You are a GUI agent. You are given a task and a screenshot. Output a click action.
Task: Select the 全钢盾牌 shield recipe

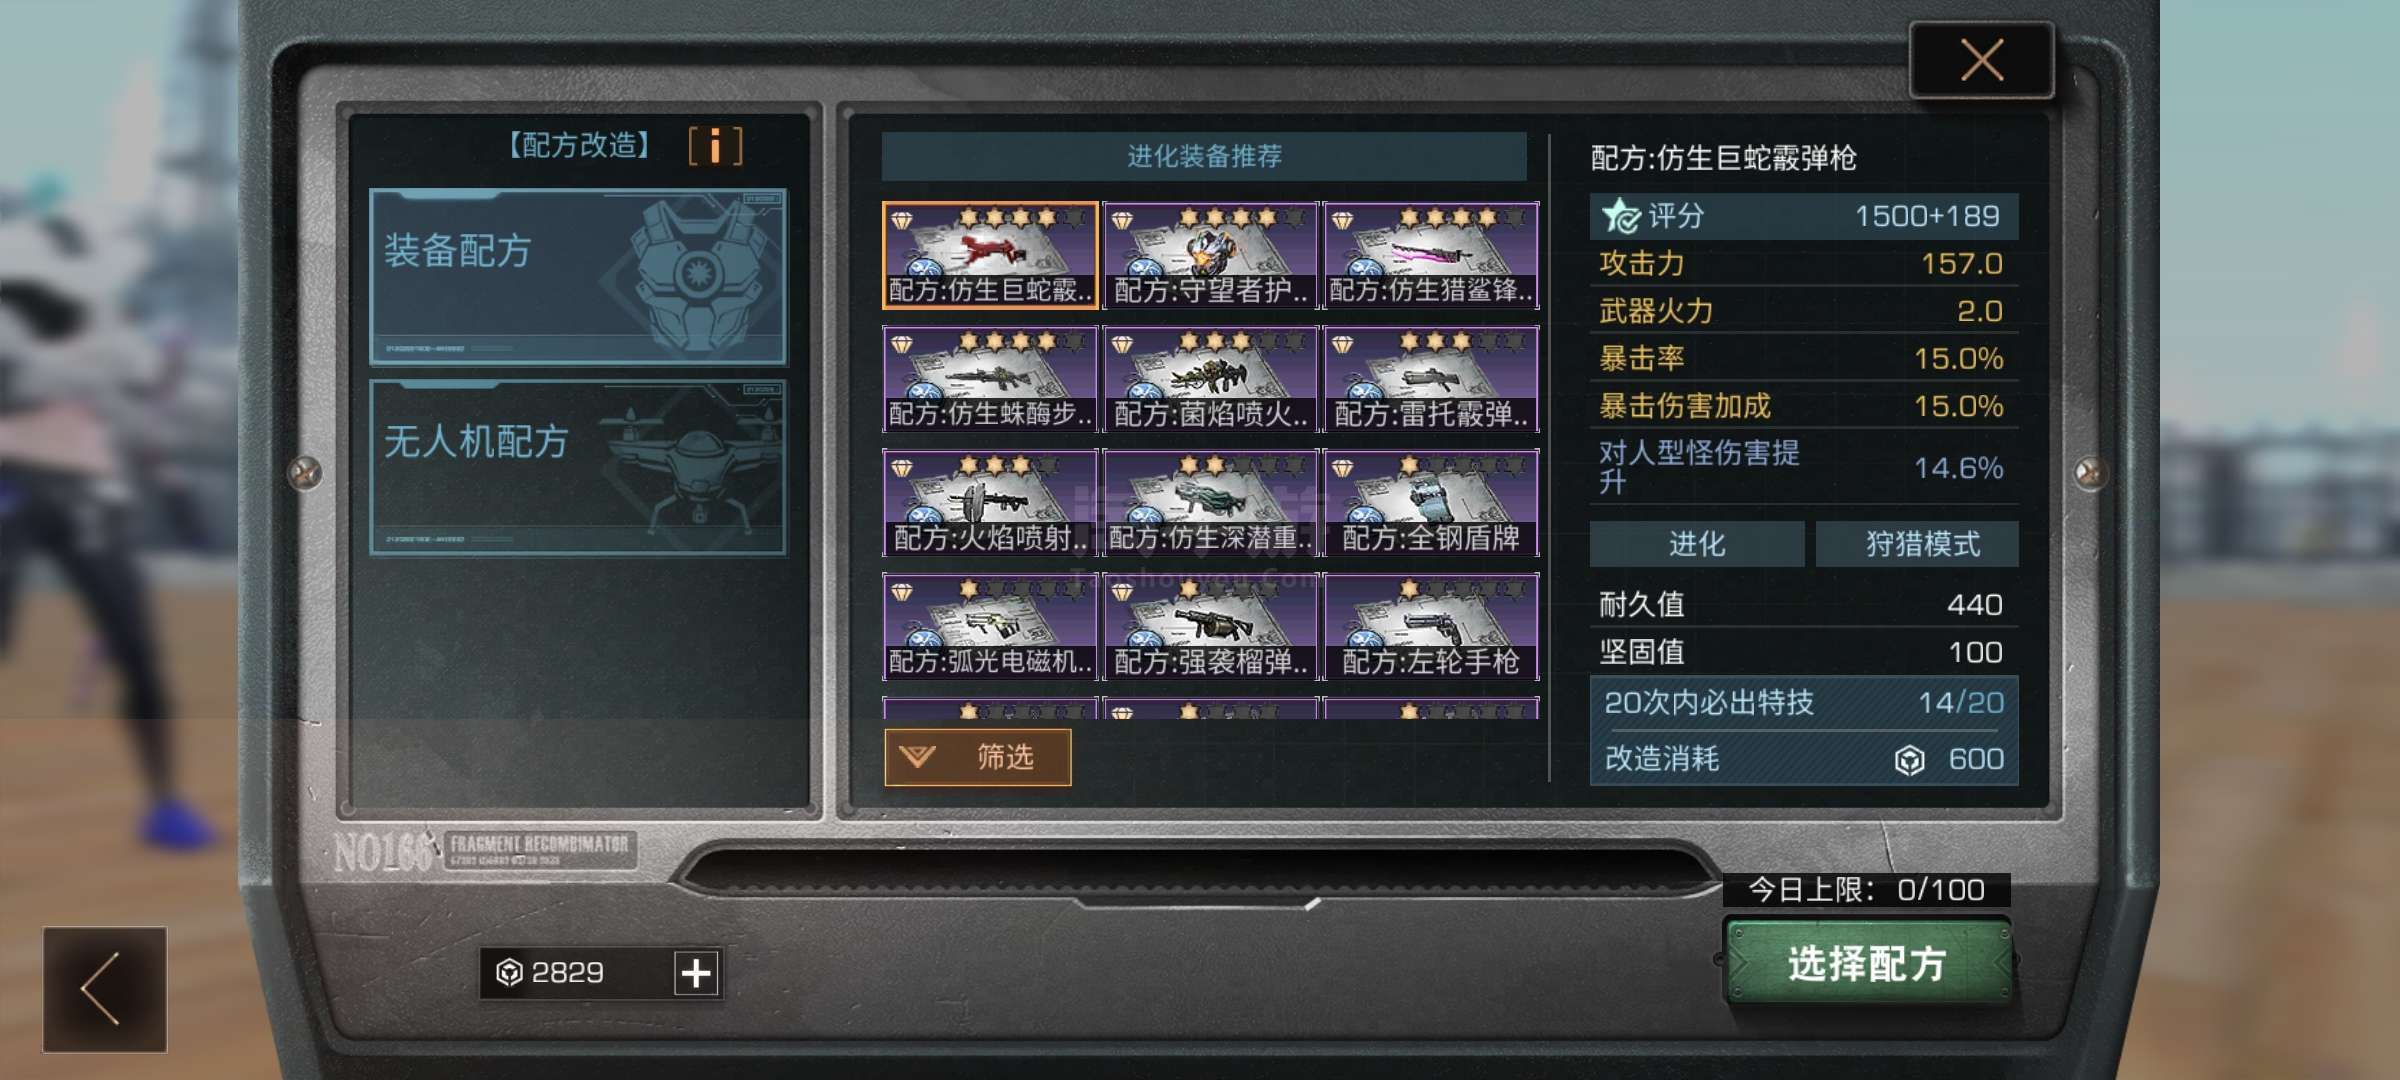point(1431,503)
